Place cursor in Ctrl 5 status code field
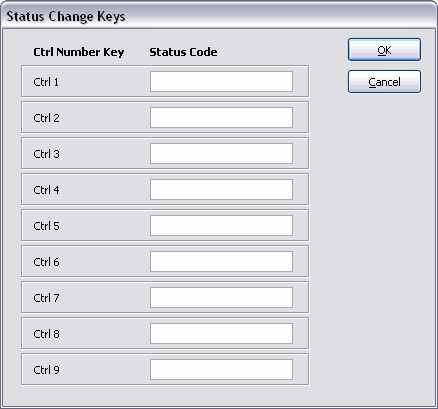Image resolution: width=438 pixels, height=409 pixels. (x=221, y=225)
